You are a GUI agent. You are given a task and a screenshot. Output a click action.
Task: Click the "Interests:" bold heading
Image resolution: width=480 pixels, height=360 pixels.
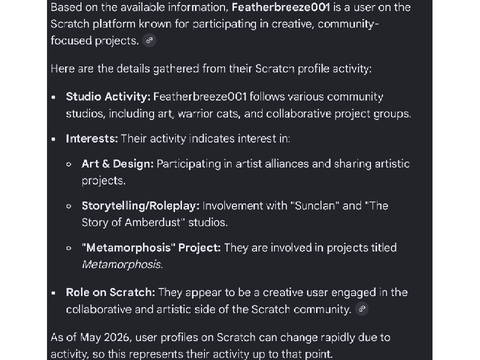click(92, 139)
